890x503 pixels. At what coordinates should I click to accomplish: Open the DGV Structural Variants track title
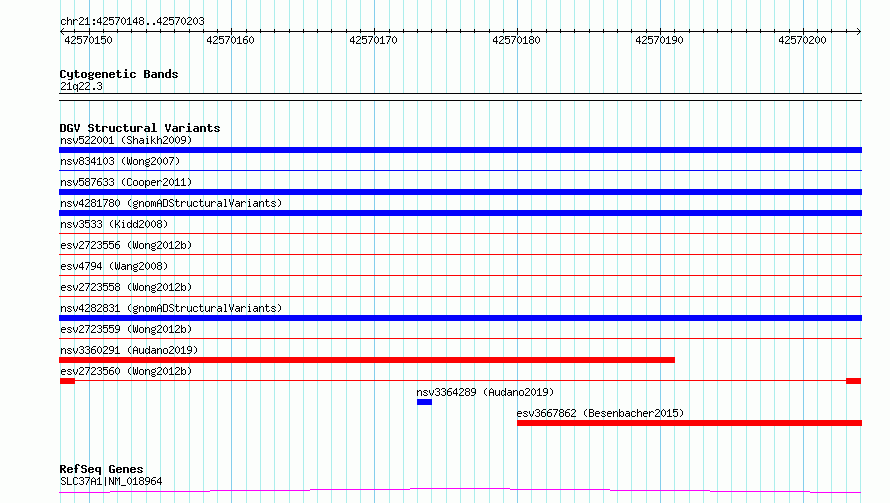(140, 128)
